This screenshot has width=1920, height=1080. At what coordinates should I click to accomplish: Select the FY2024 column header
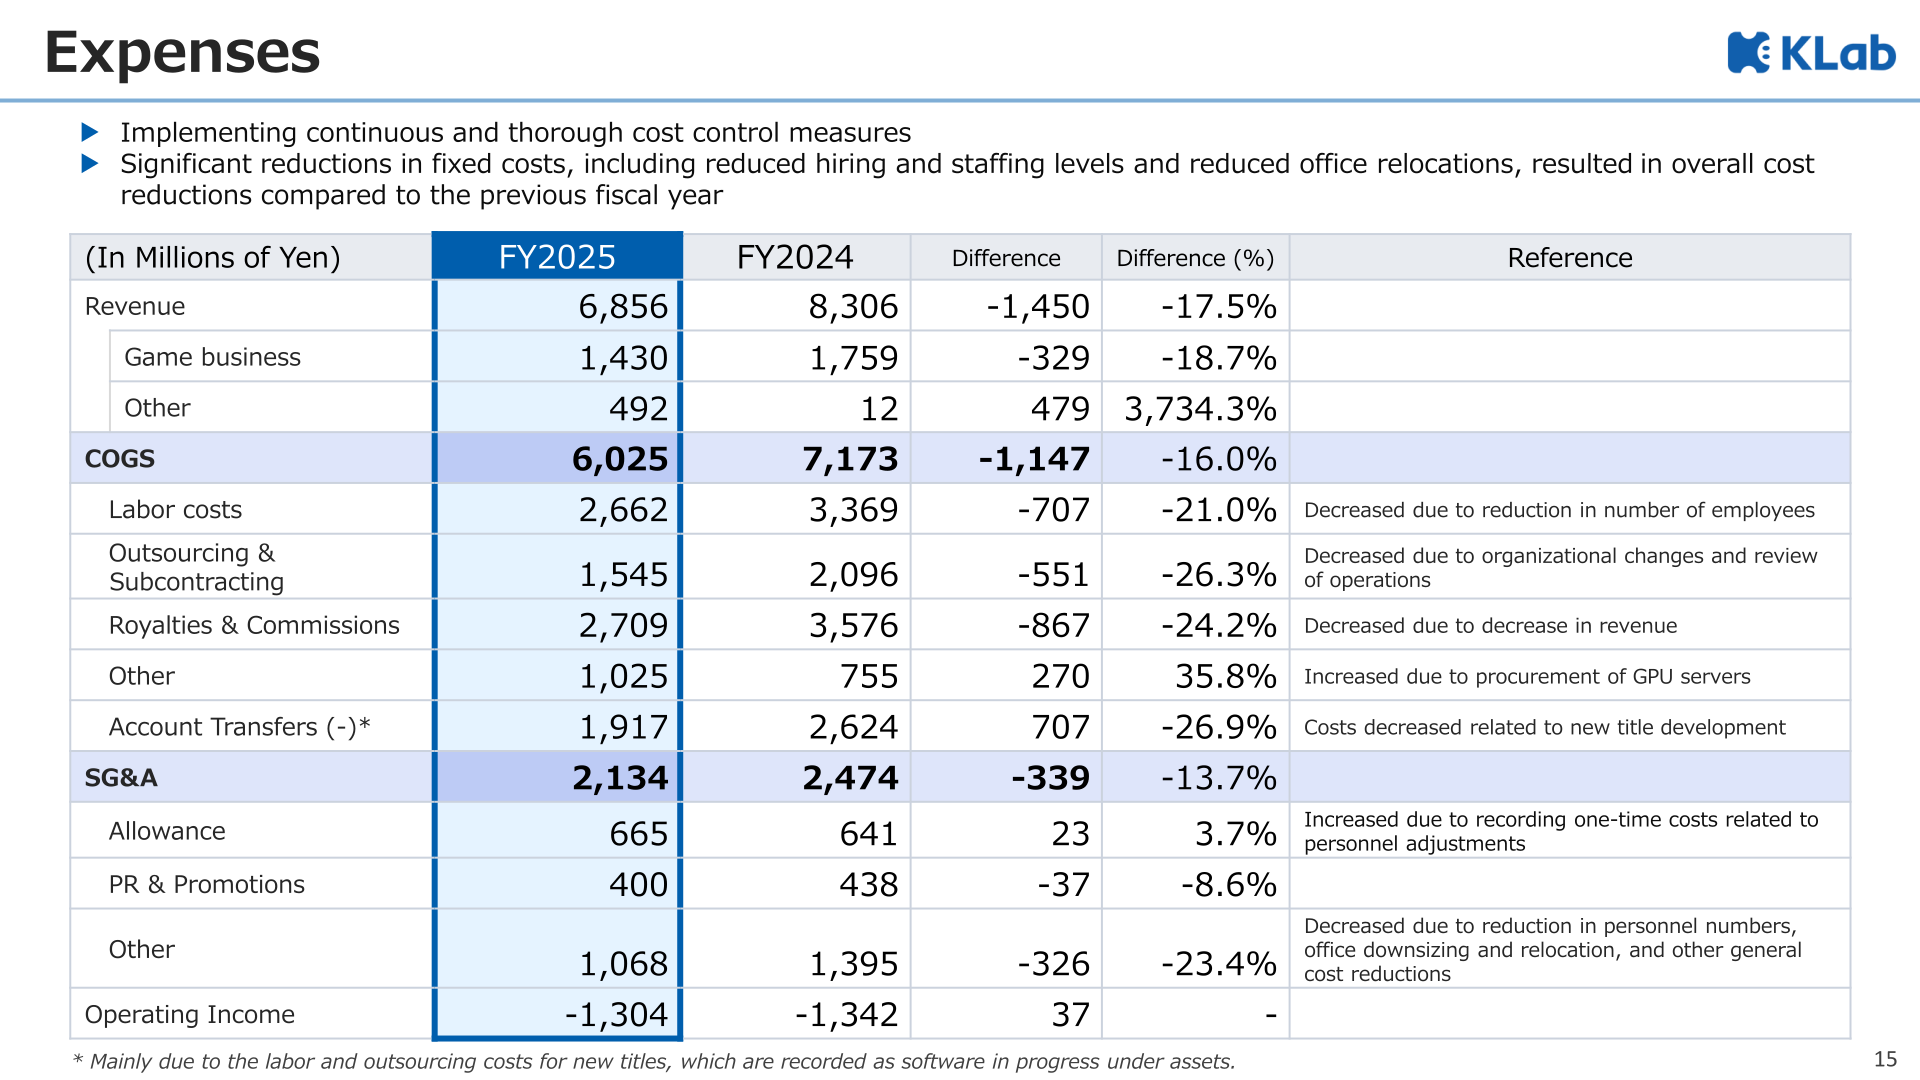(x=795, y=257)
